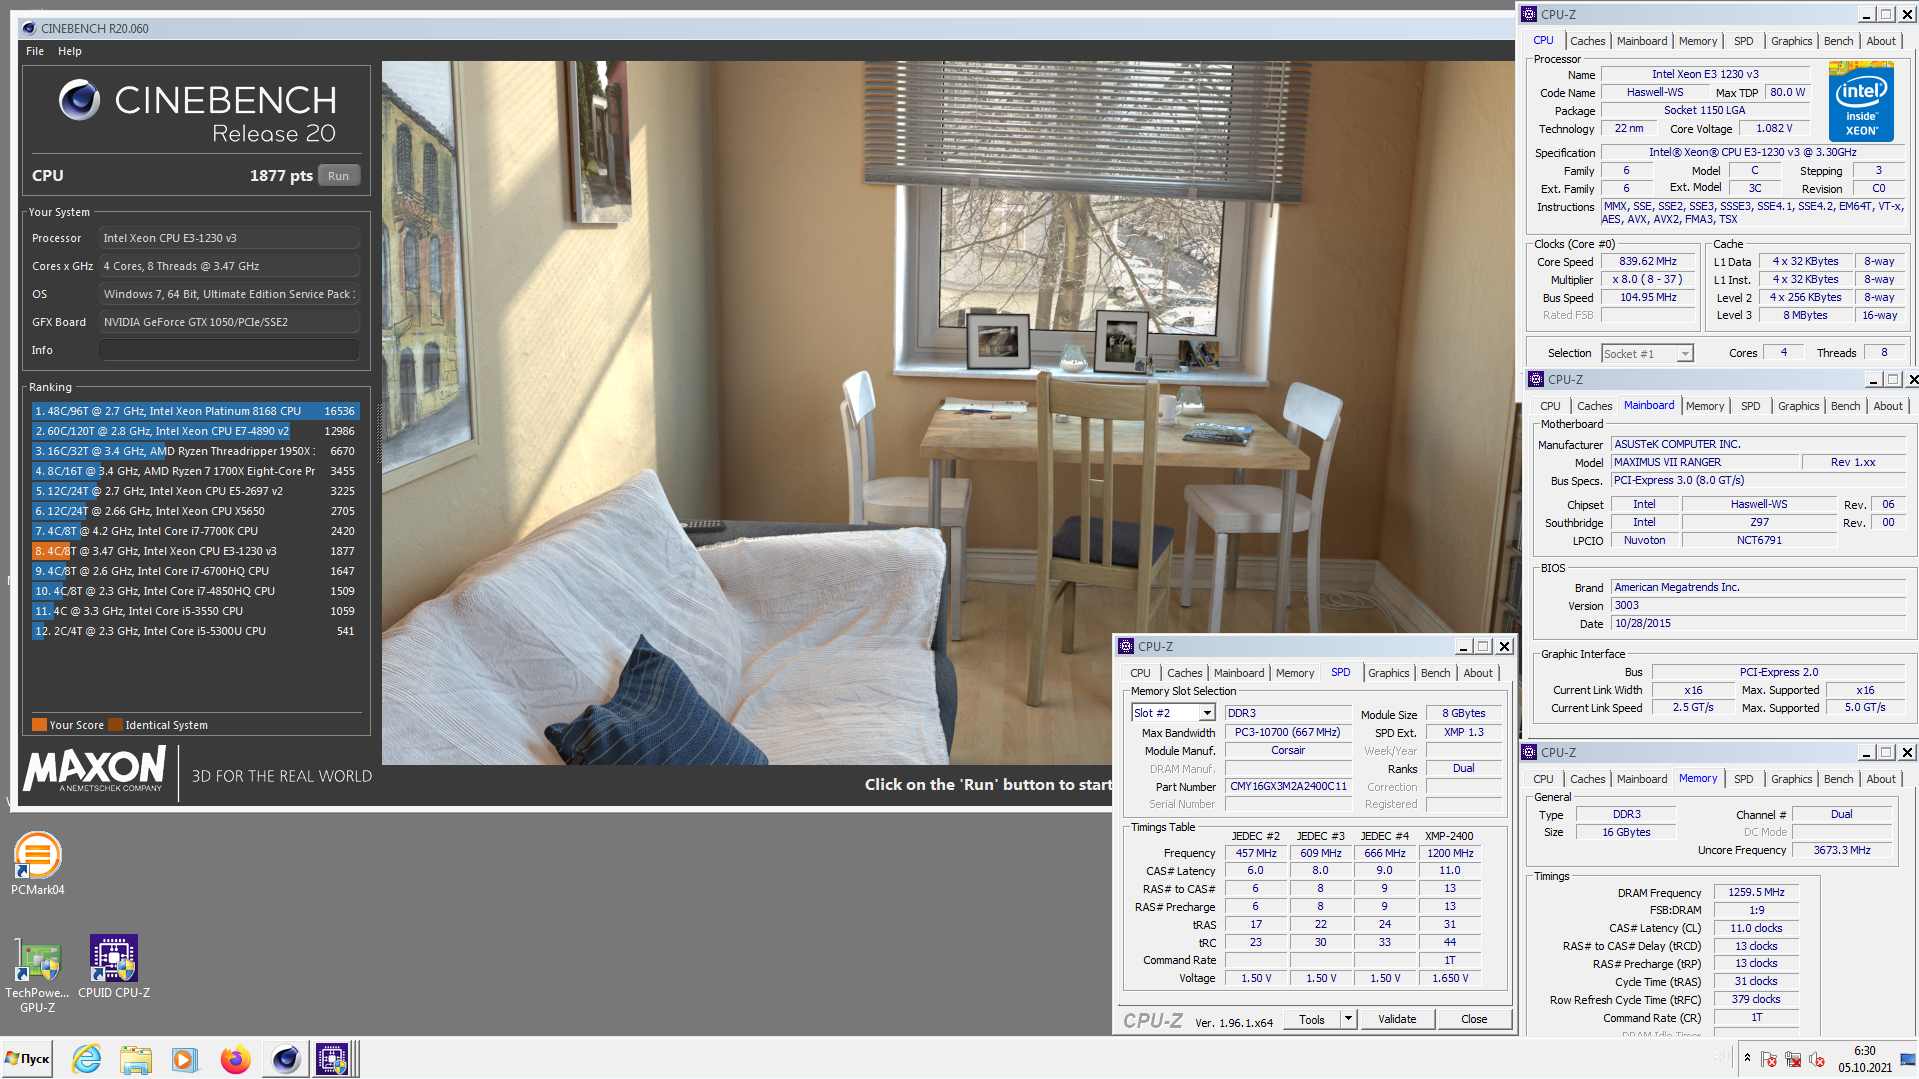
Task: Click the XMP-2400 timings column header
Action: 1449,836
